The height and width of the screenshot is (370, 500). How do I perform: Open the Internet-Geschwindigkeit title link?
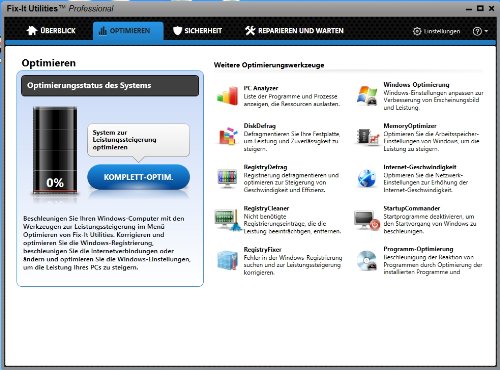pyautogui.click(x=420, y=167)
